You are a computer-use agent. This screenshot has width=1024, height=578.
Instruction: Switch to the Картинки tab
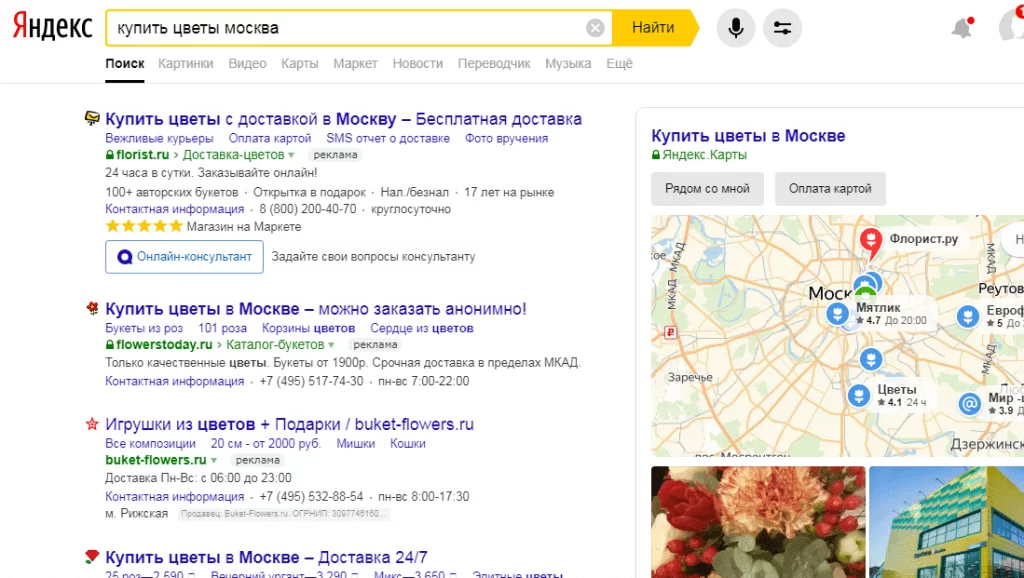coord(185,63)
